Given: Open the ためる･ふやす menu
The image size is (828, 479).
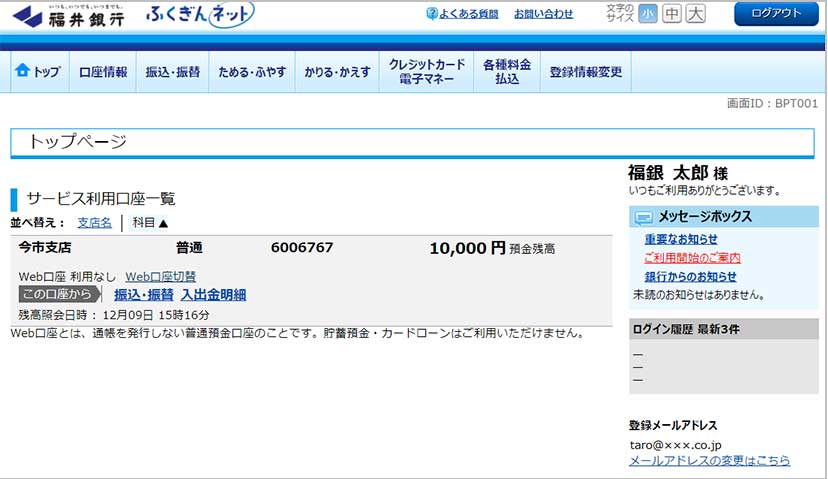Looking at the screenshot, I should [252, 72].
